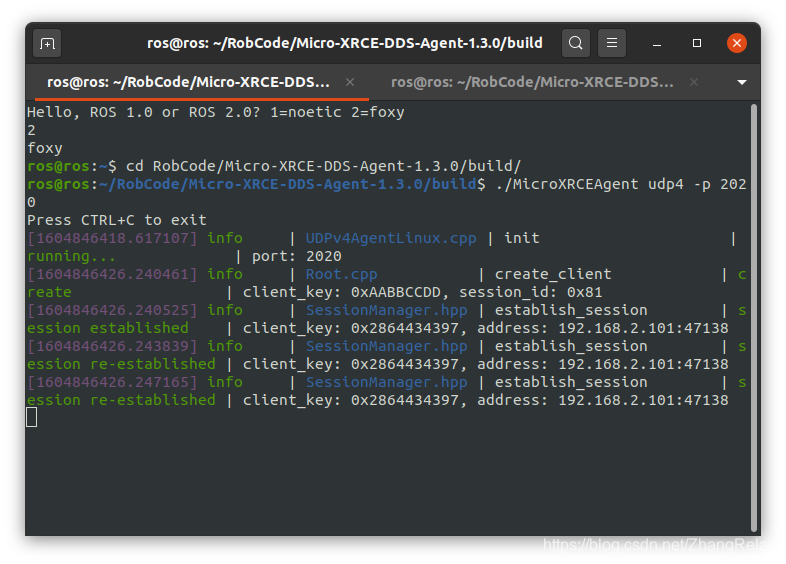Open a new terminal tab icon
786x564 pixels.
click(x=47, y=44)
